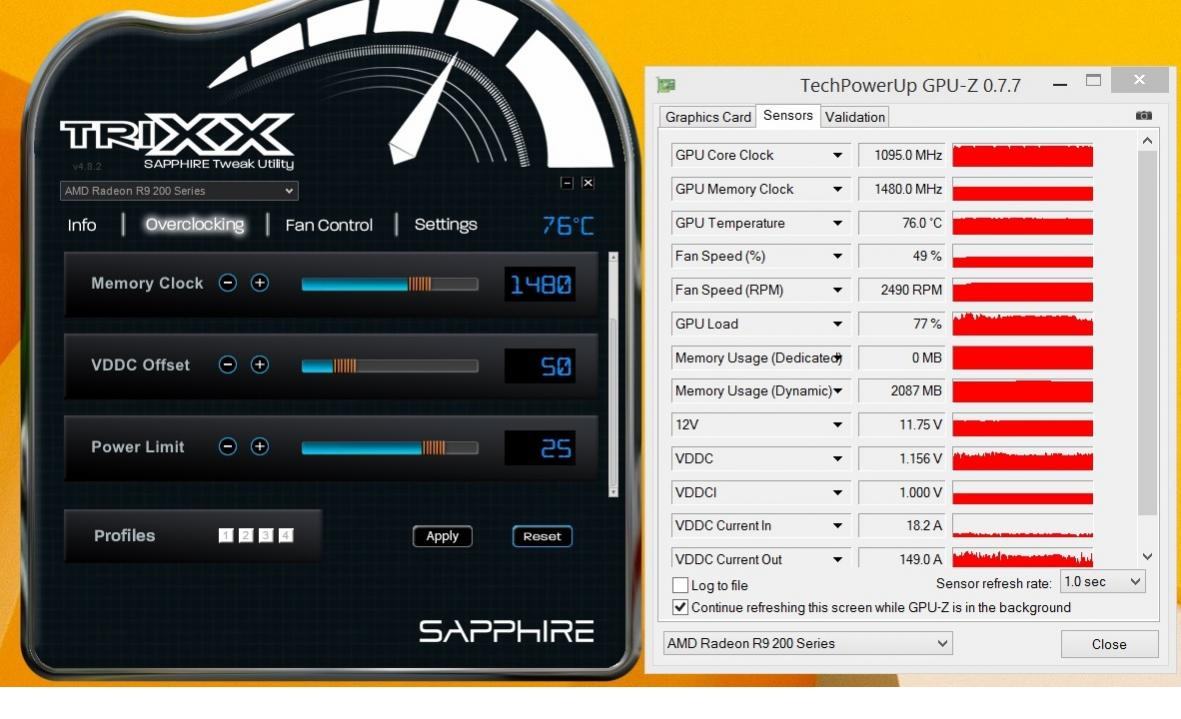Open the GPU Load sensor dropdown
The image size is (1181, 719).
[838, 324]
